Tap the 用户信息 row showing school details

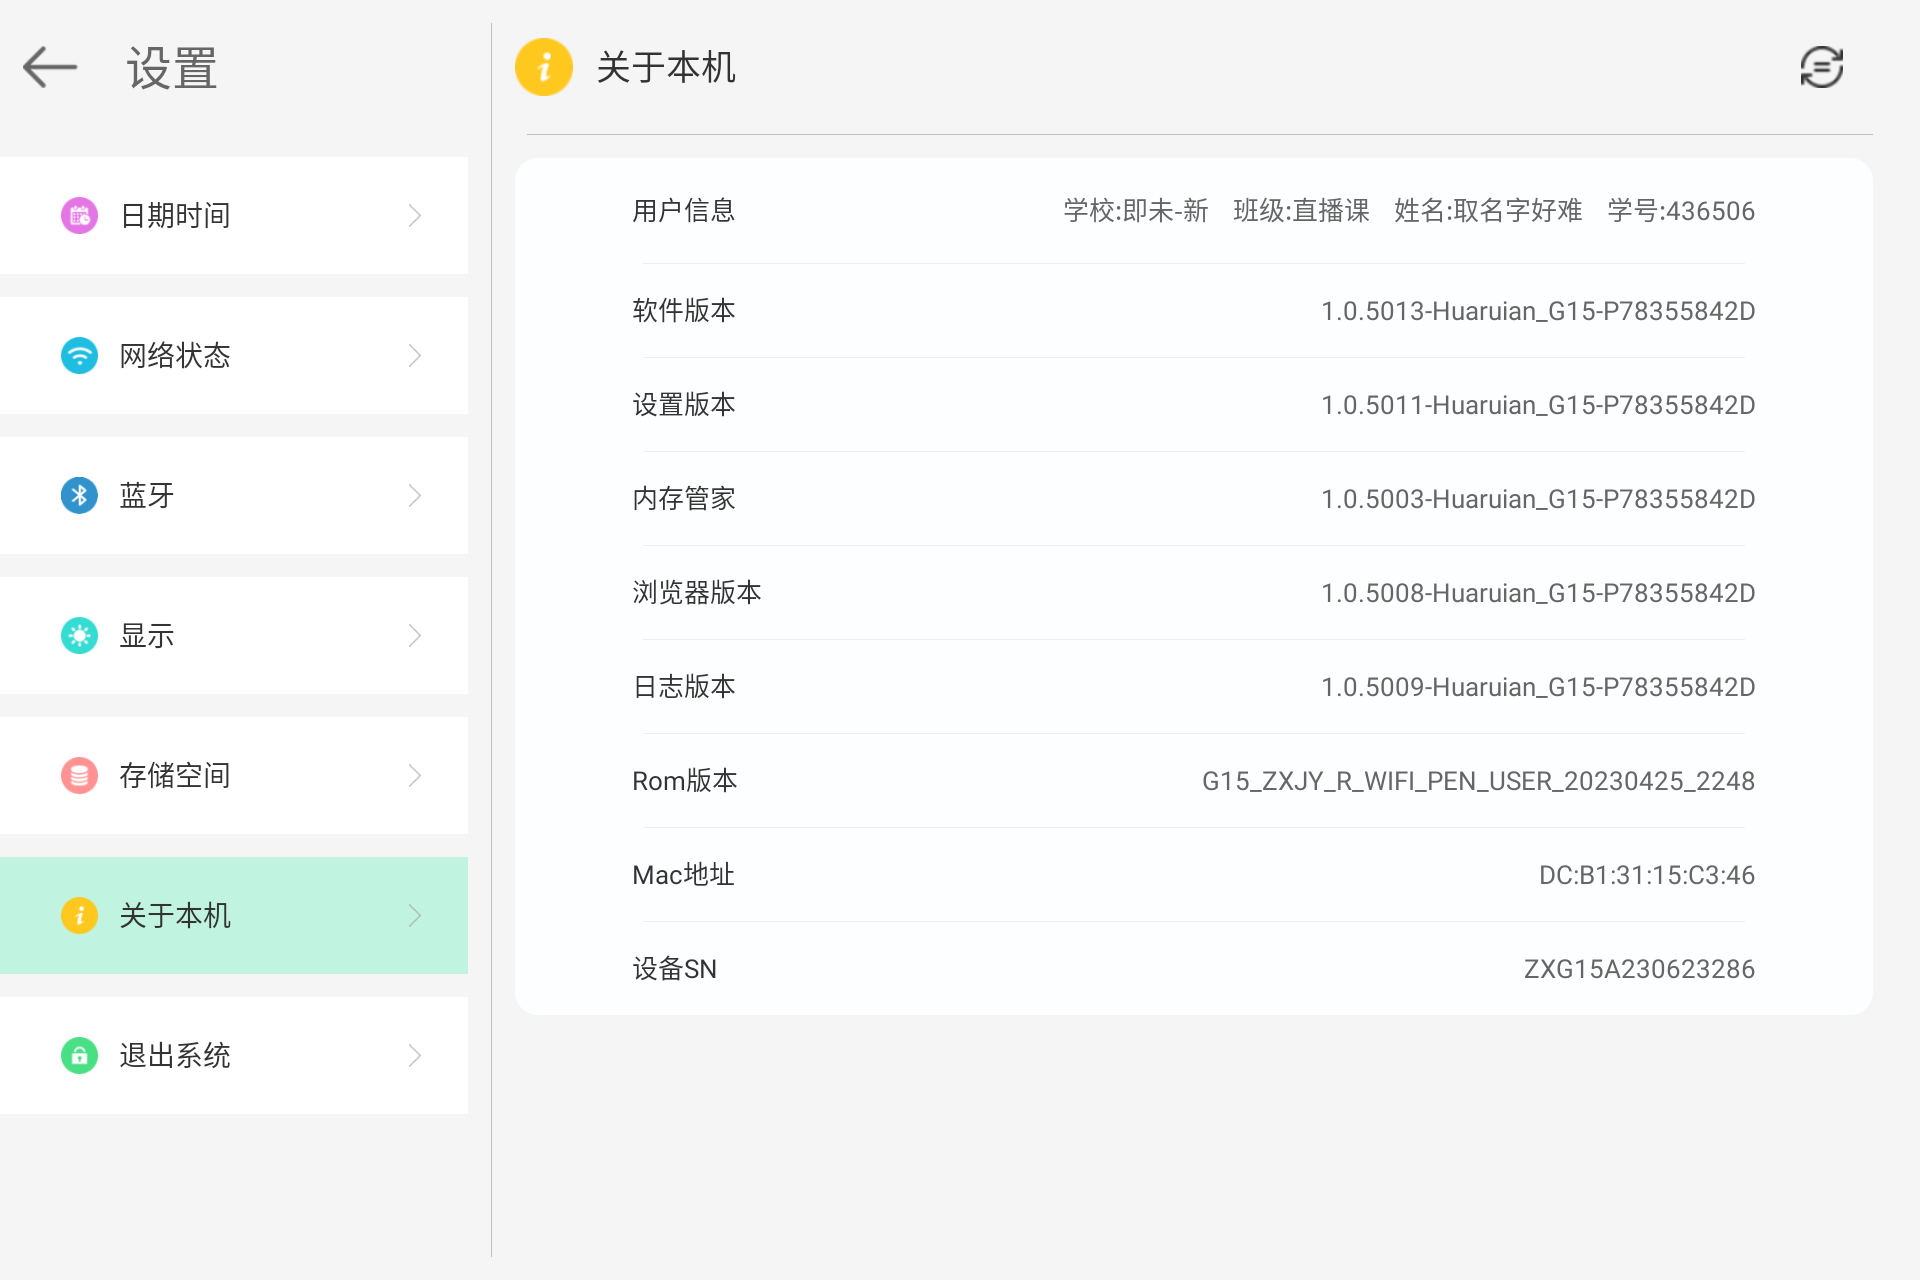[1190, 211]
